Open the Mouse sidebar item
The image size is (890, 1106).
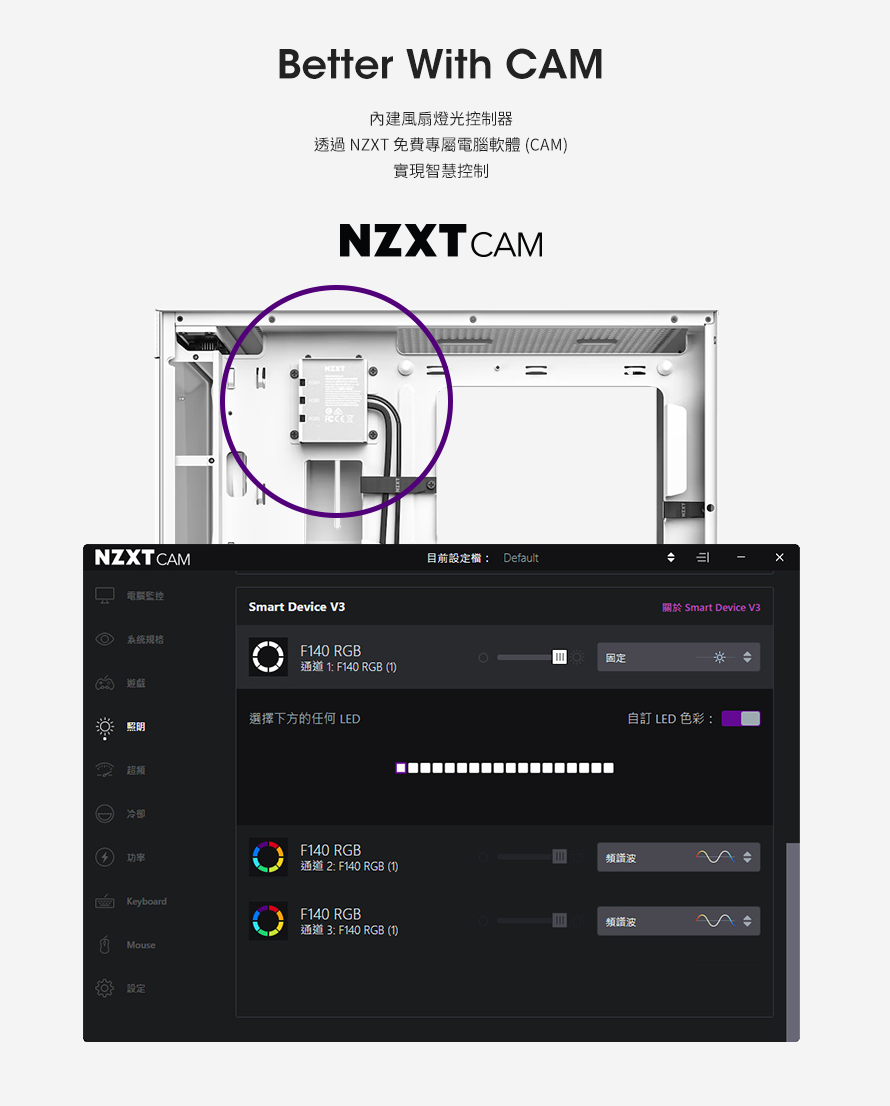[x=127, y=944]
